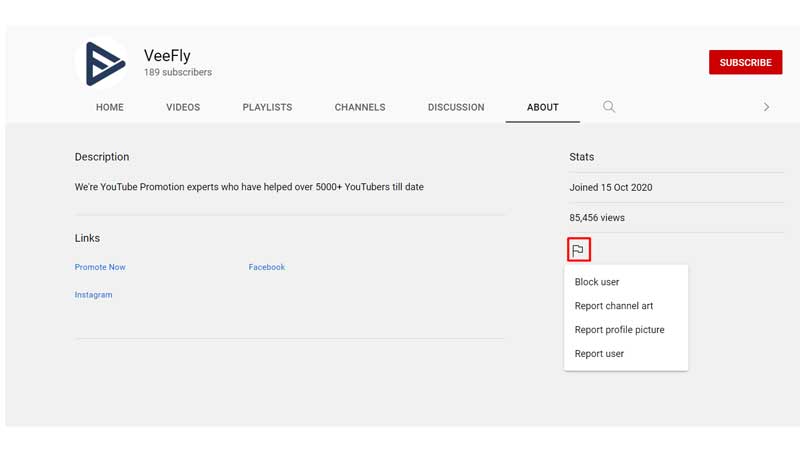Pick Report profile picture from menu
800x450 pixels.
(x=619, y=330)
